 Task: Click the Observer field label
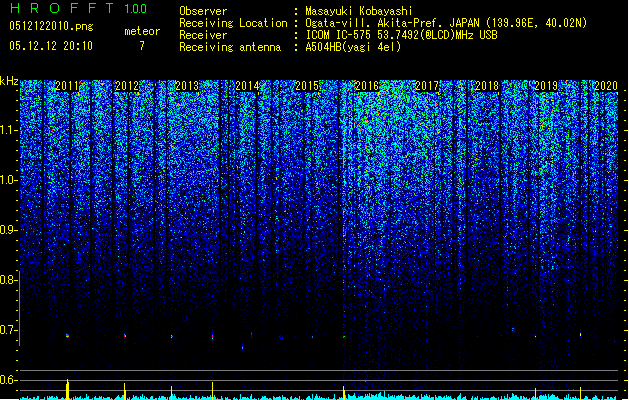203,11
